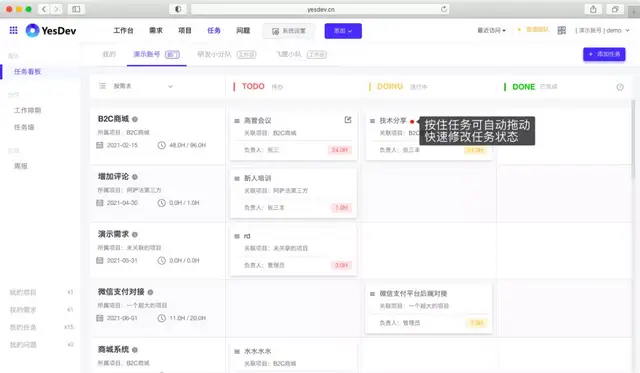Click the handle icon on 新人培训 card

[x=237, y=178]
